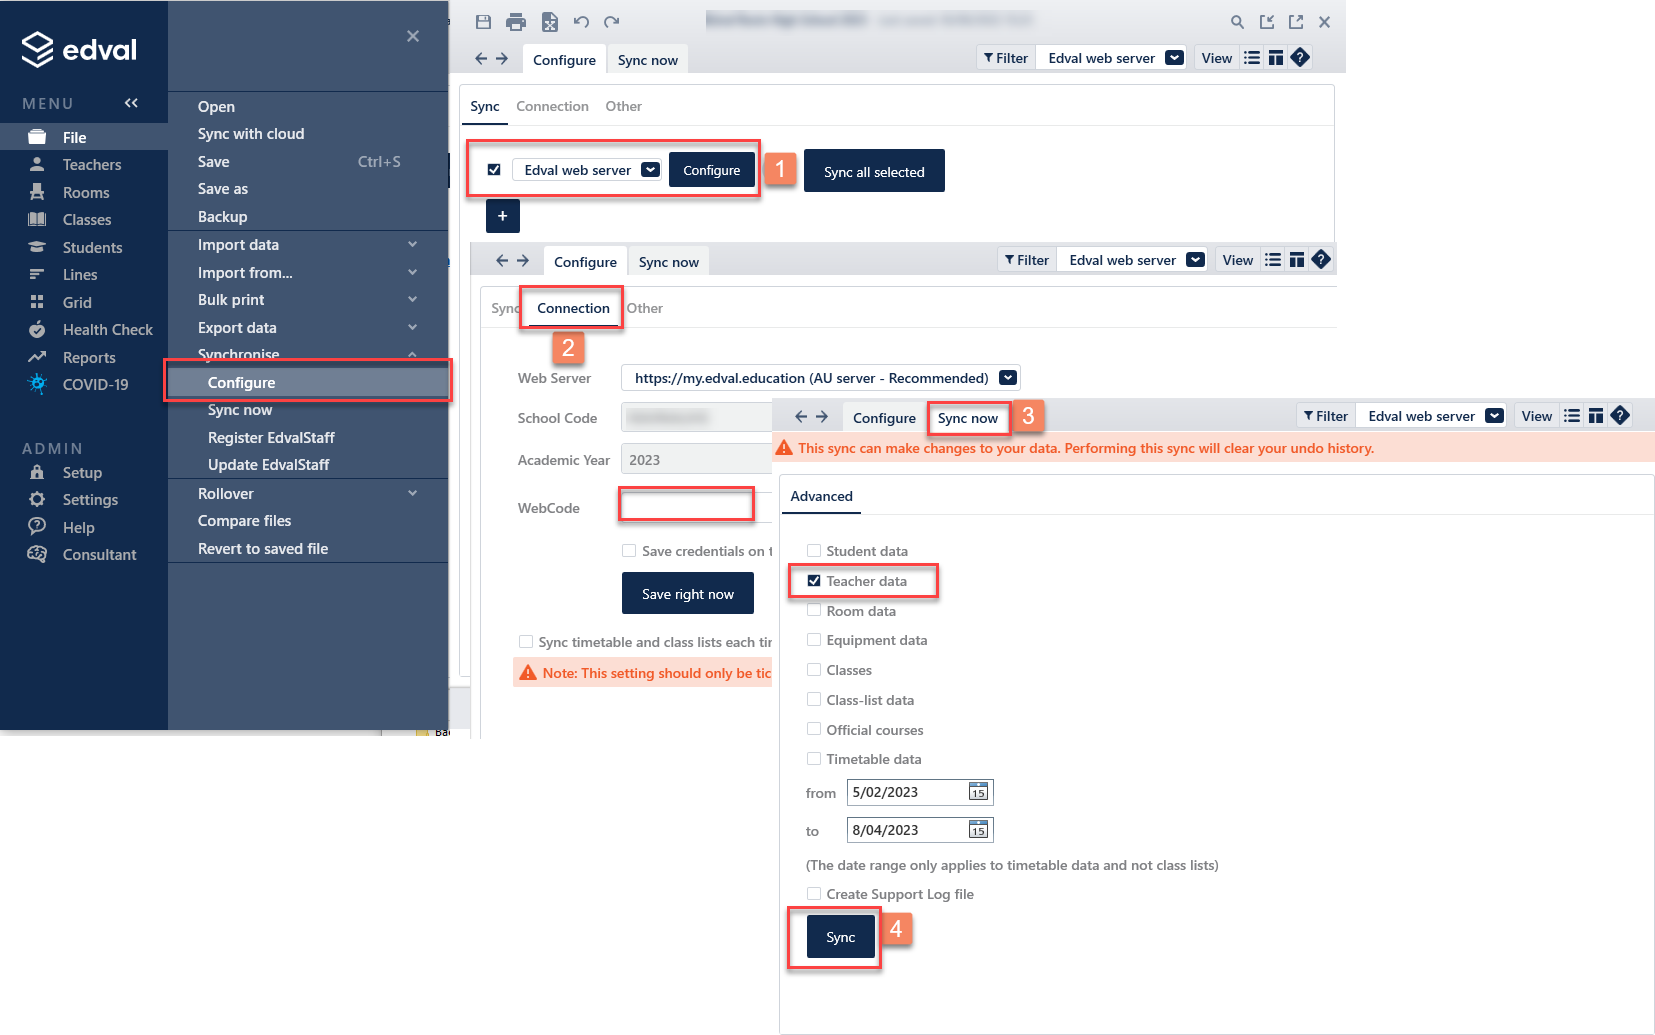Expand the Rollover submenu
1655x1035 pixels.
[412, 494]
